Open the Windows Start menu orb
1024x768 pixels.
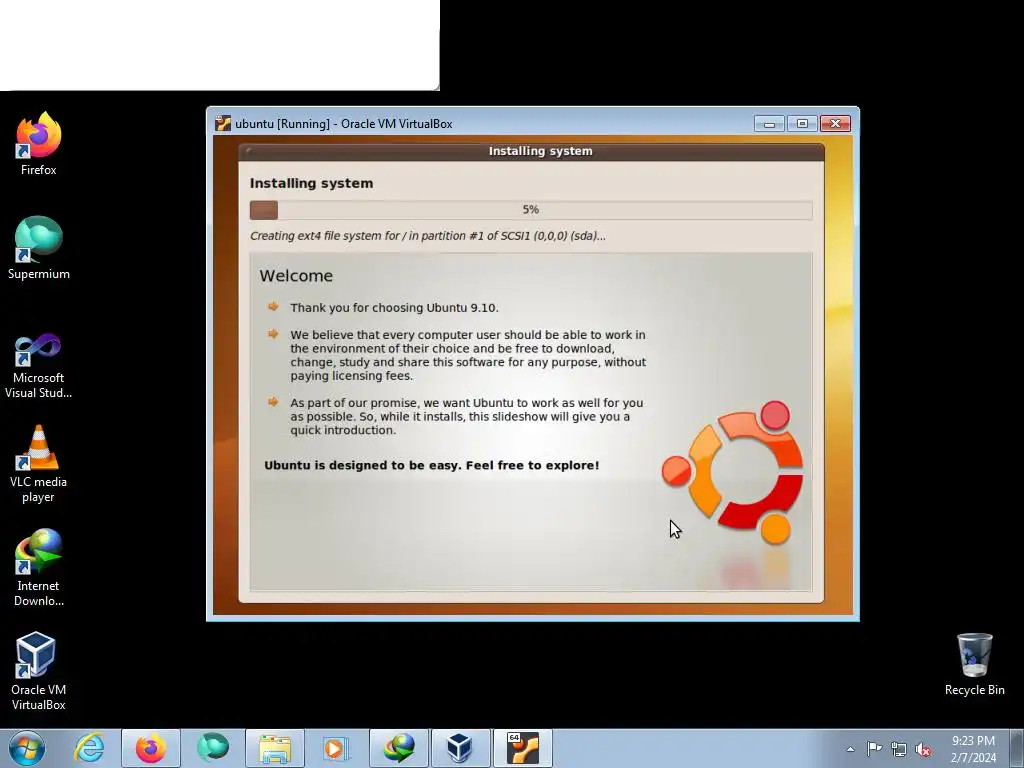pos(27,748)
